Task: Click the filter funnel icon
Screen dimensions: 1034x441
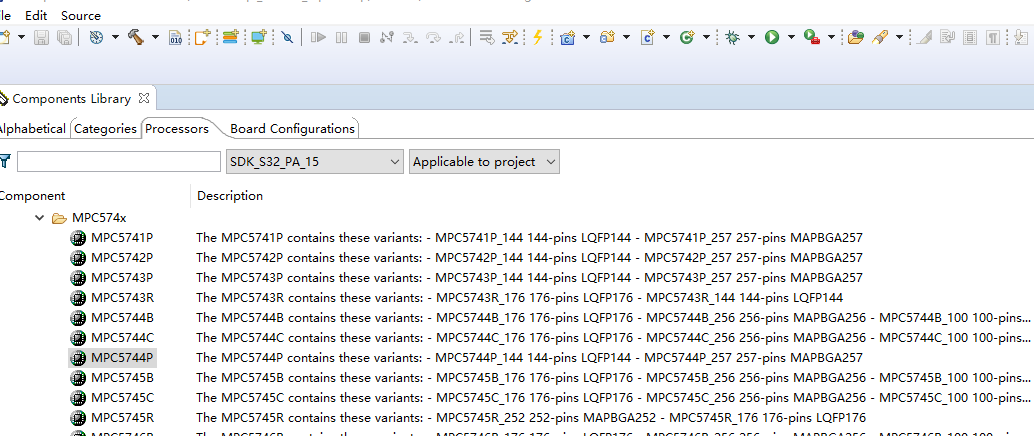Action: coord(5,161)
